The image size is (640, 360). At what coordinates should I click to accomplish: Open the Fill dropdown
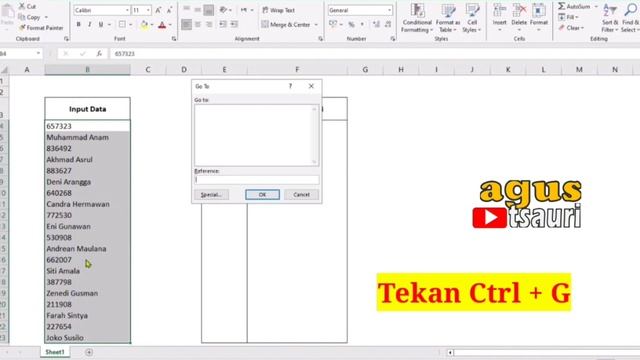[568, 17]
